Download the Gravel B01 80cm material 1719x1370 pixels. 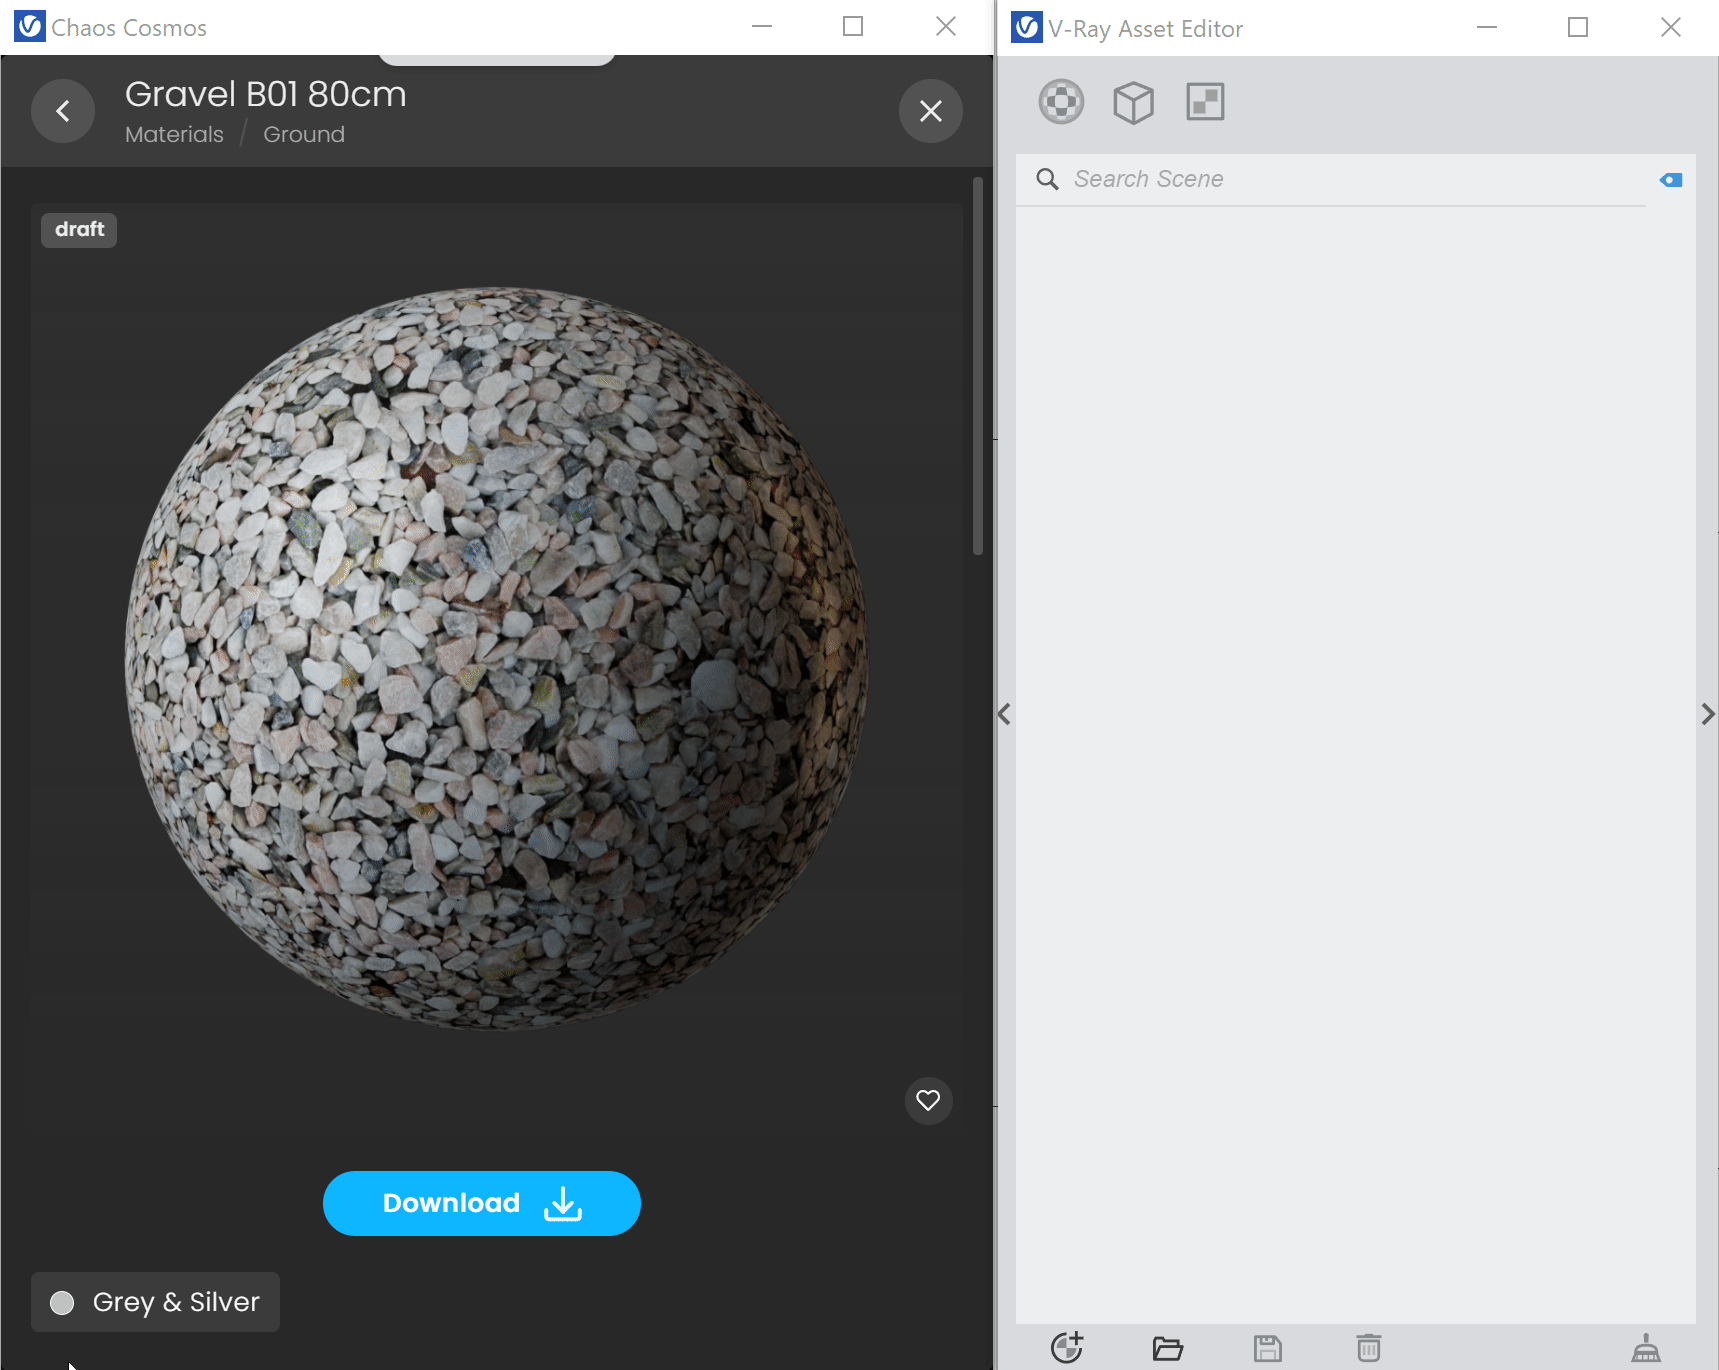pos(481,1203)
